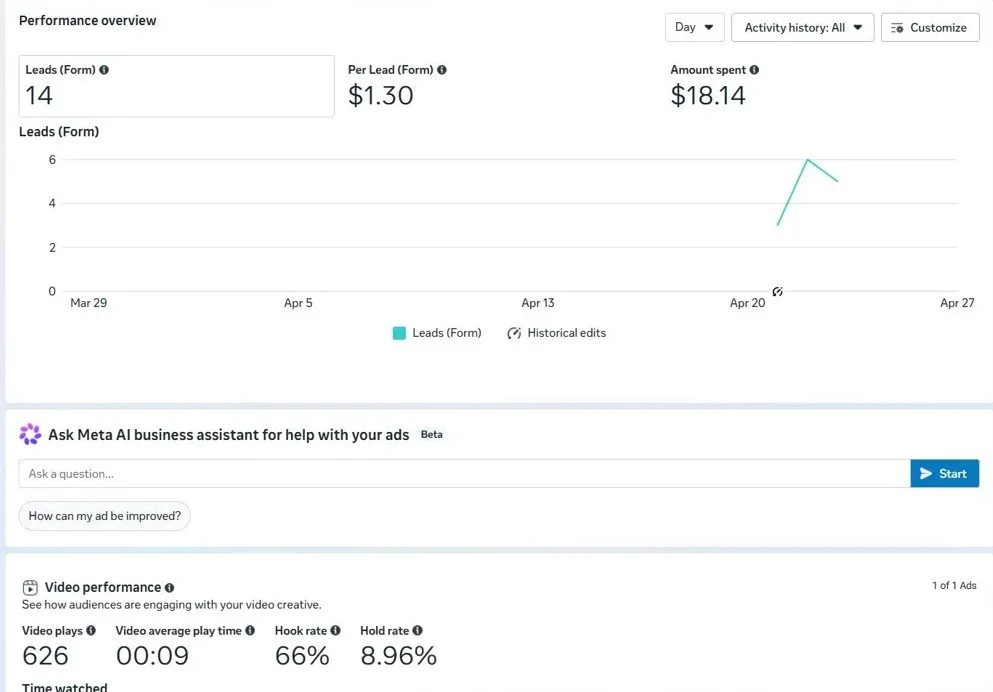Click info icon next to Hook rate
The width and height of the screenshot is (993, 692).
(x=335, y=631)
